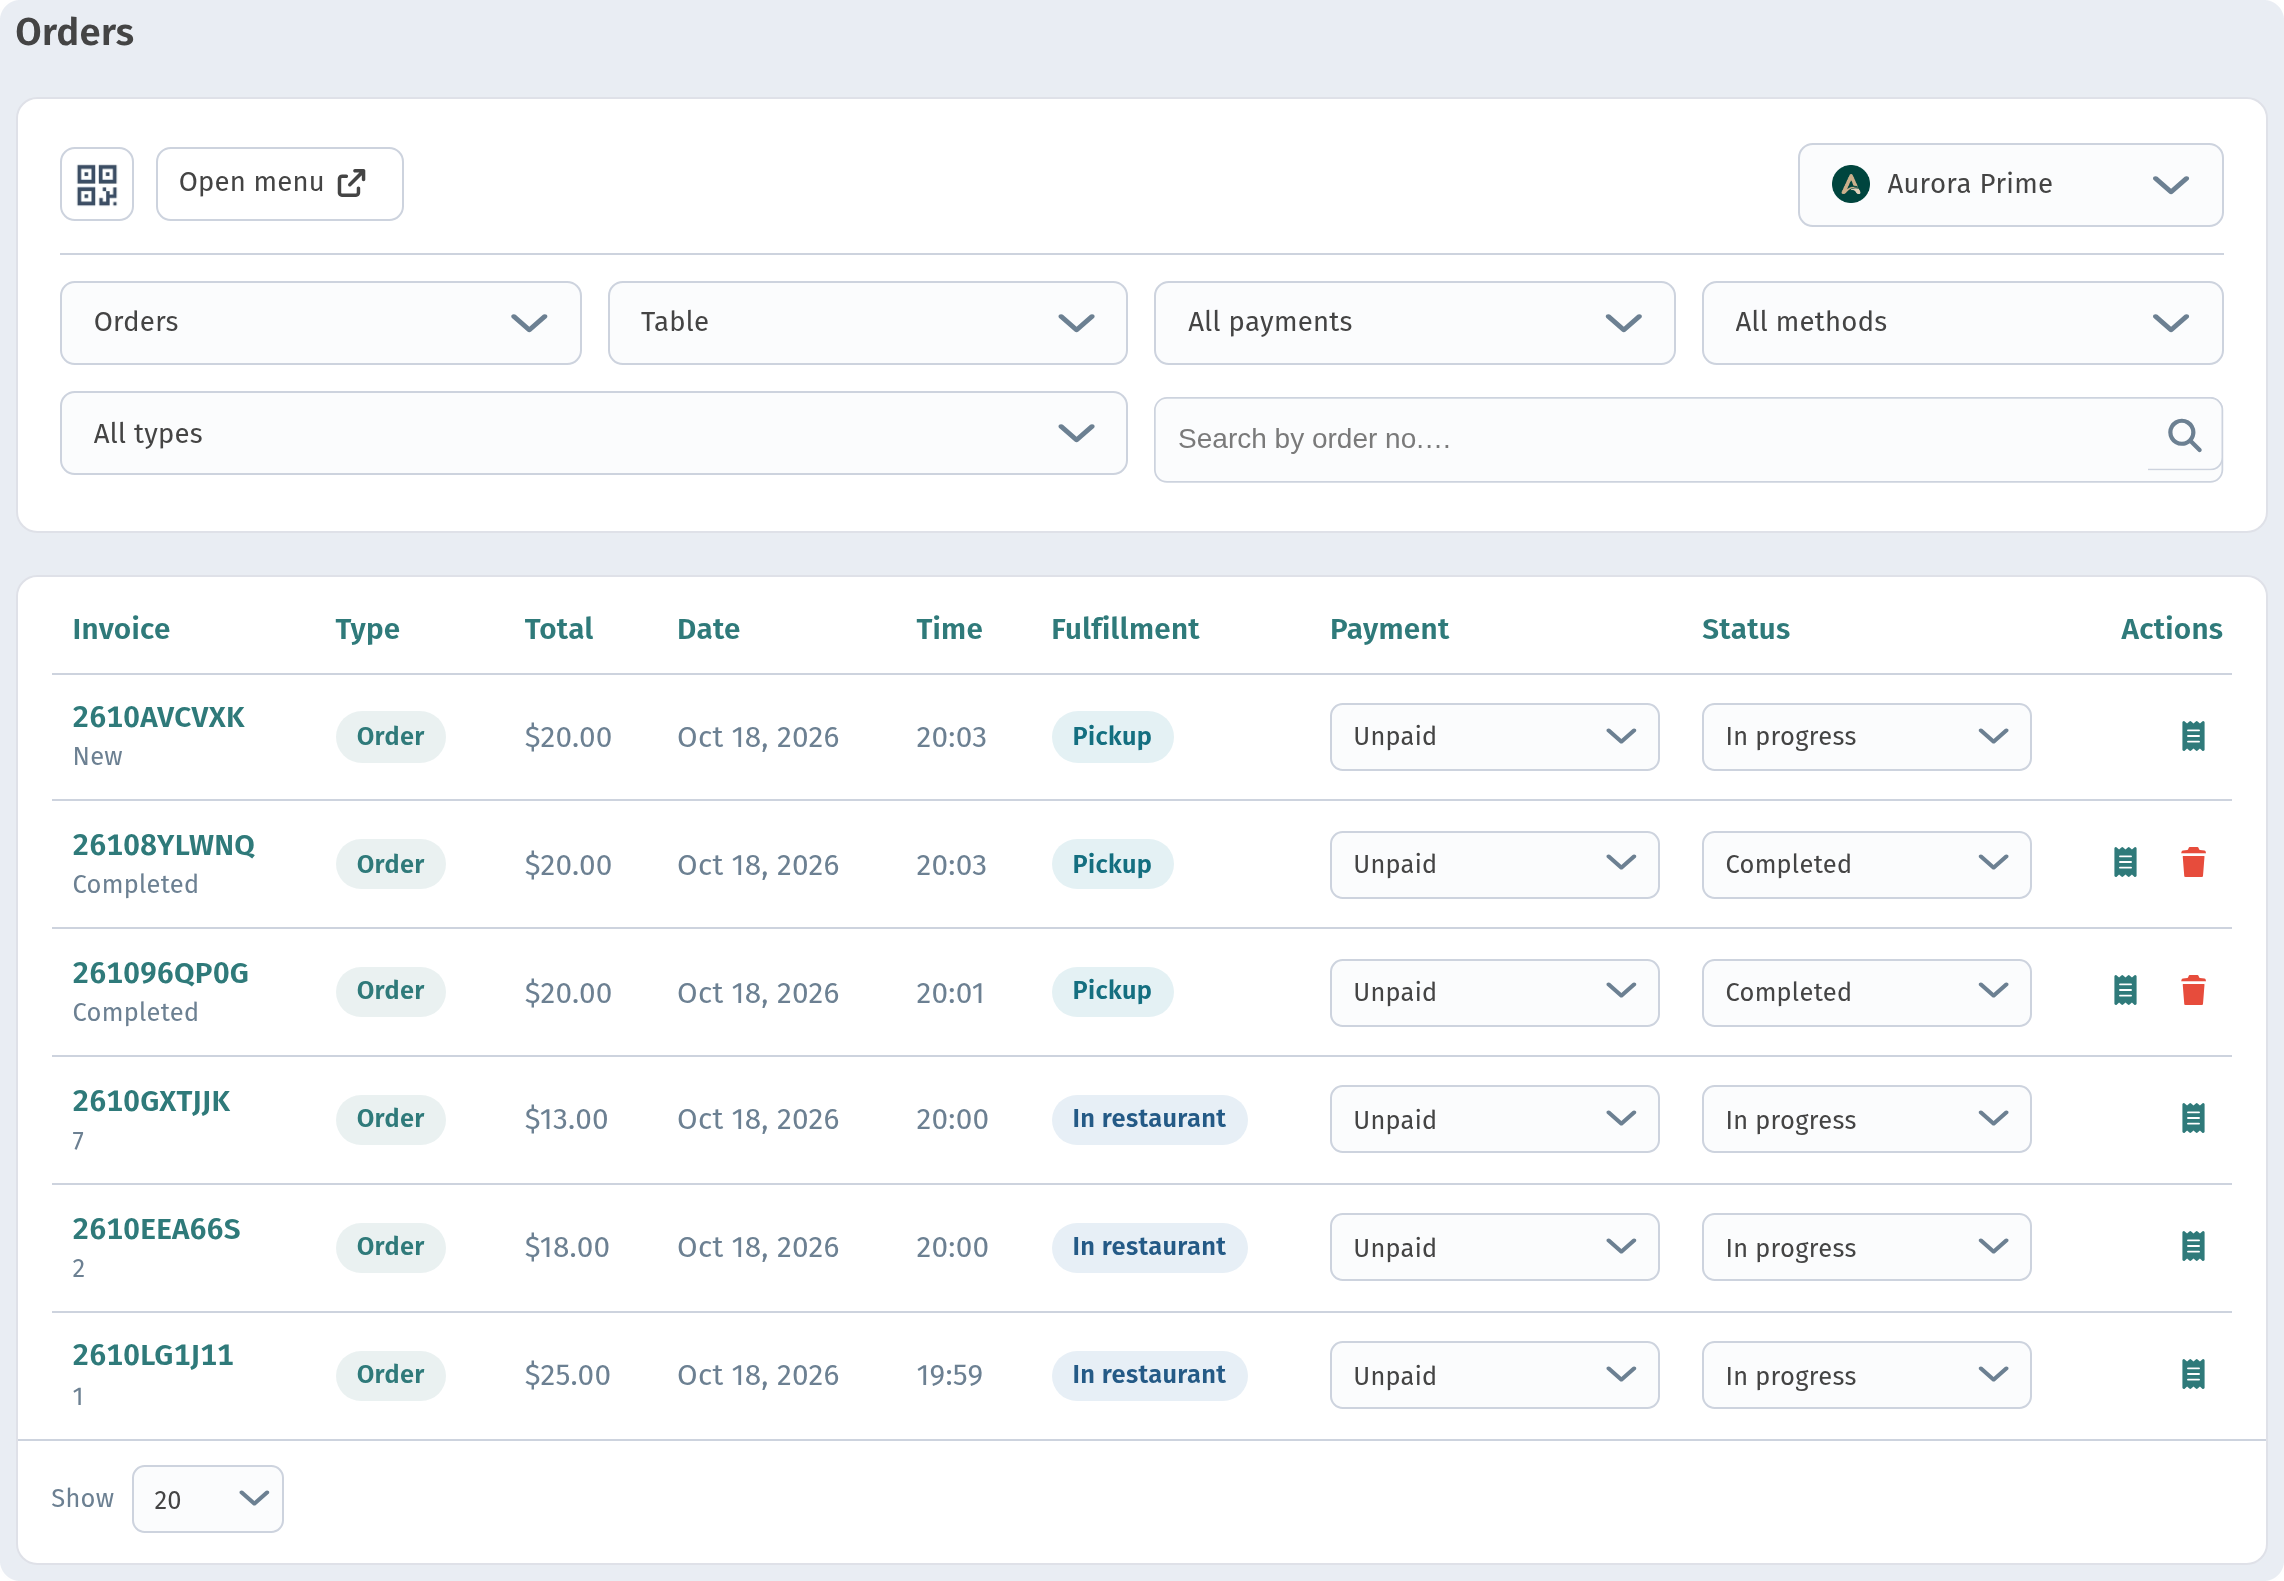This screenshot has width=2284, height=1581.
Task: Change payment dropdown for order 261096QP0G
Action: point(1495,993)
